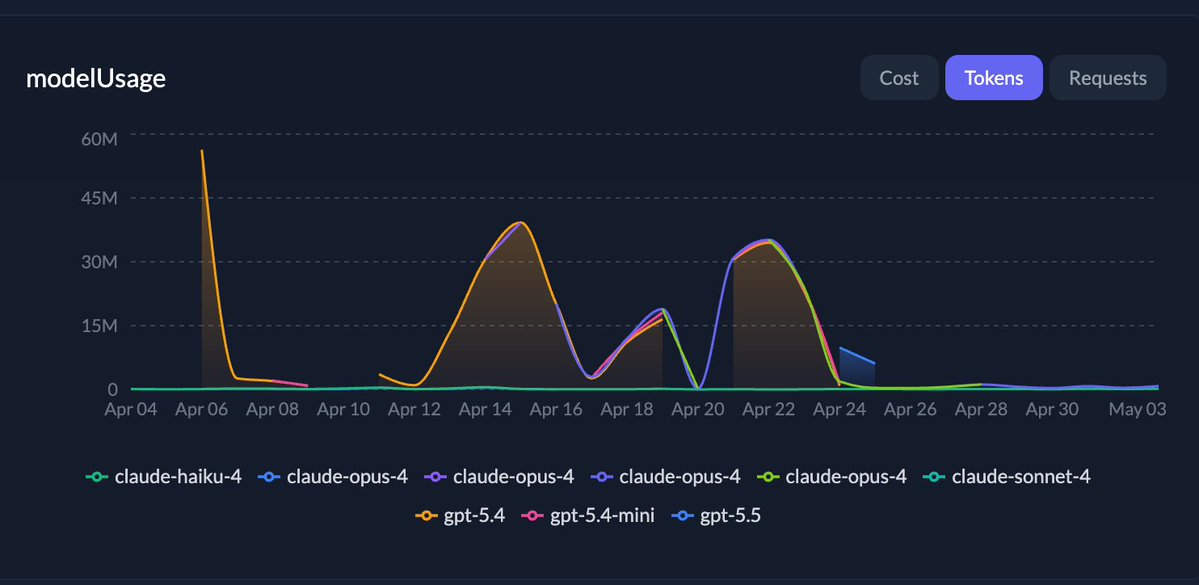This screenshot has width=1199, height=585.
Task: Toggle the gpt-5.4-mini legend entry
Action: point(587,516)
